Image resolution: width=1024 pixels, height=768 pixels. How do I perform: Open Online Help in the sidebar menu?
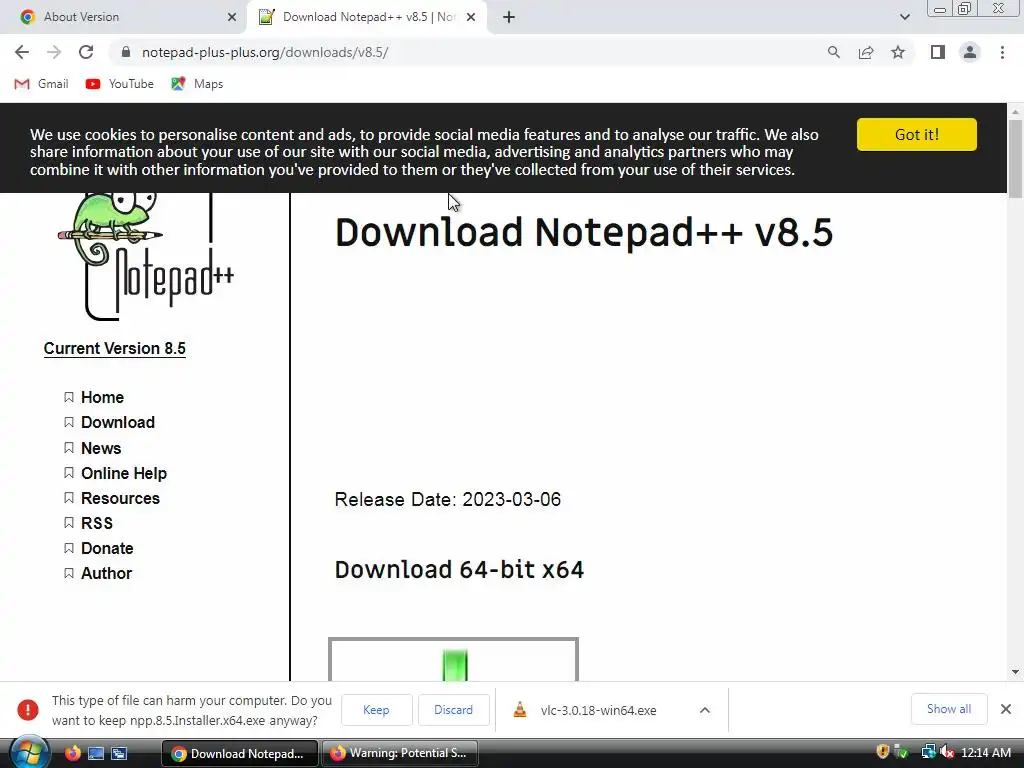point(124,473)
